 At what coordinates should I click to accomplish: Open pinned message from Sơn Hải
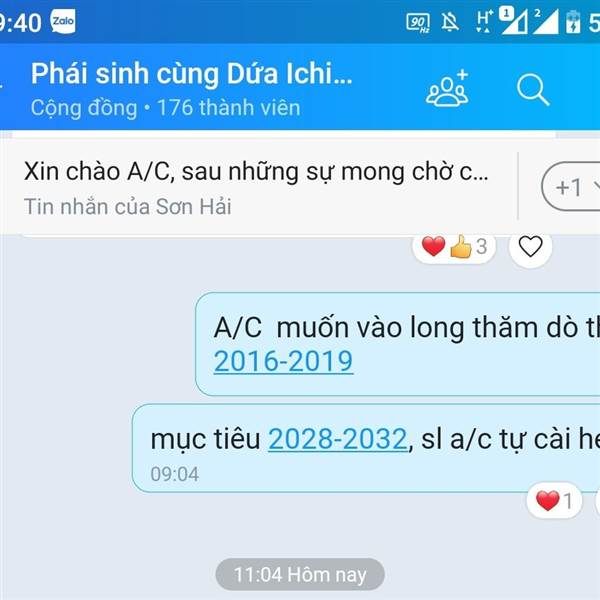coord(256,188)
